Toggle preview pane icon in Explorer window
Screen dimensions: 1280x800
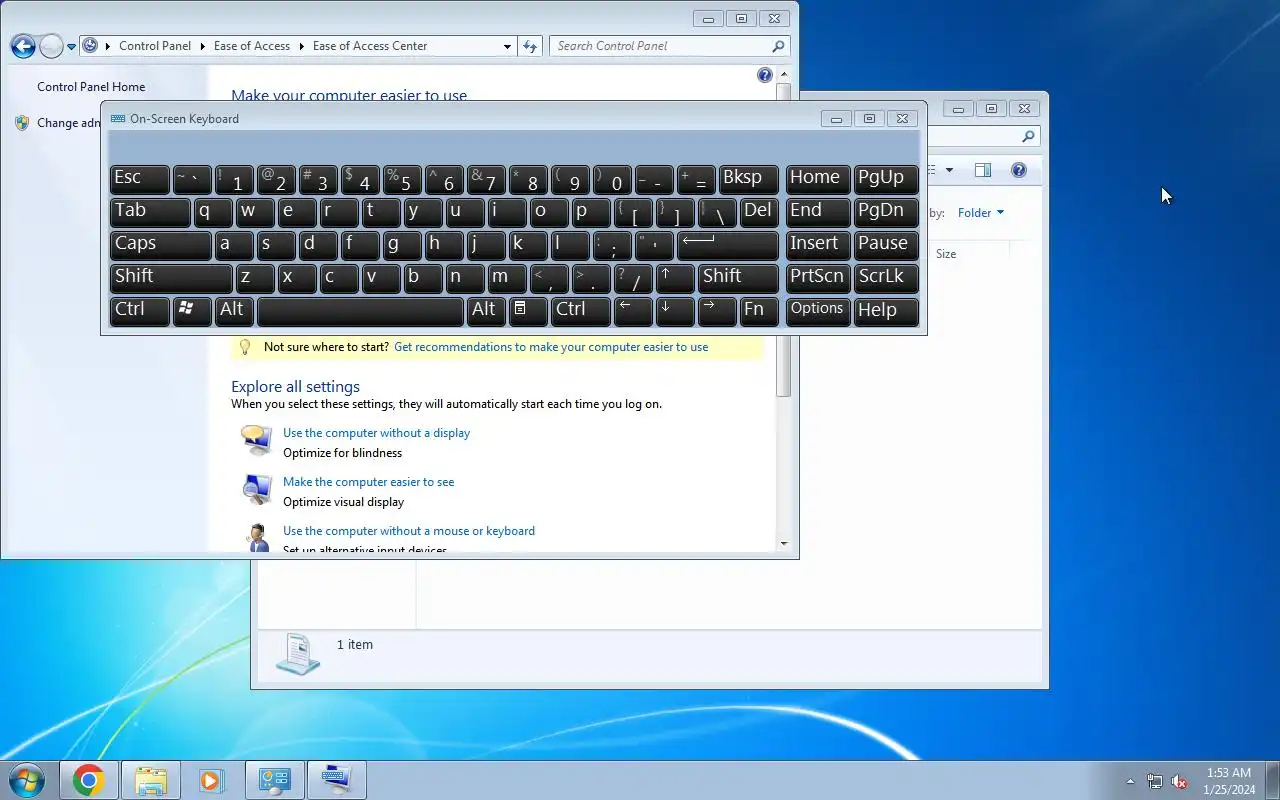tap(983, 171)
